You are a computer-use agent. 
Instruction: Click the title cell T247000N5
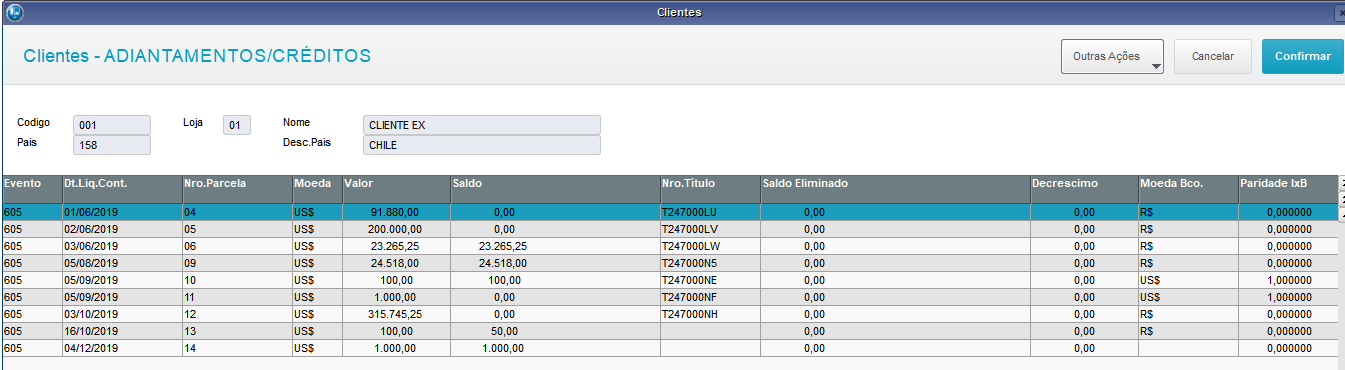click(710, 262)
